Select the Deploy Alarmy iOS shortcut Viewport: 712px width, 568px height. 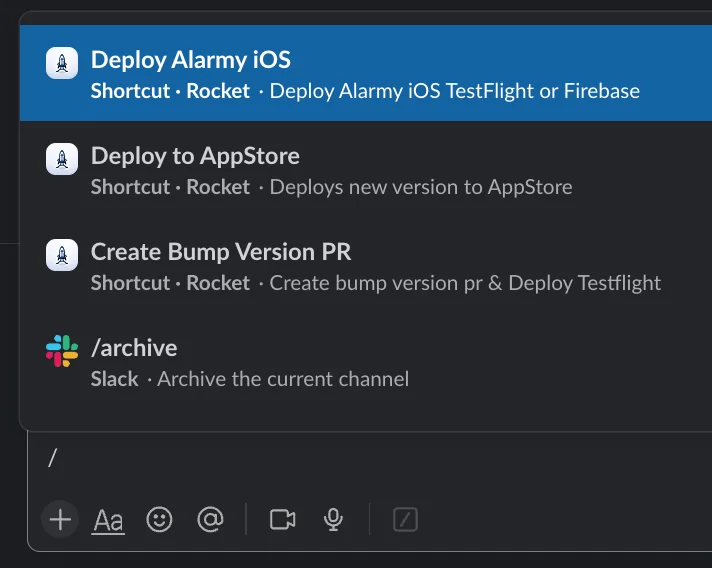pos(366,73)
